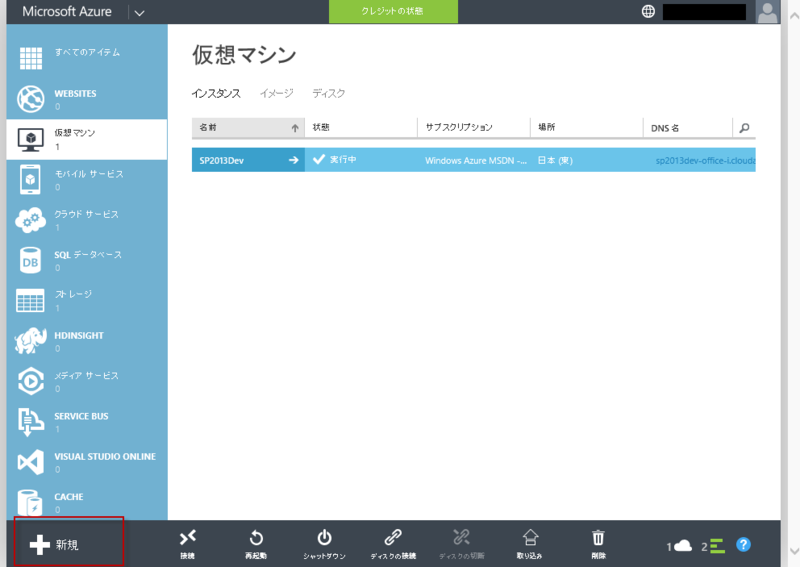Click the HDINSIGHT label in sidebar

[79, 335]
